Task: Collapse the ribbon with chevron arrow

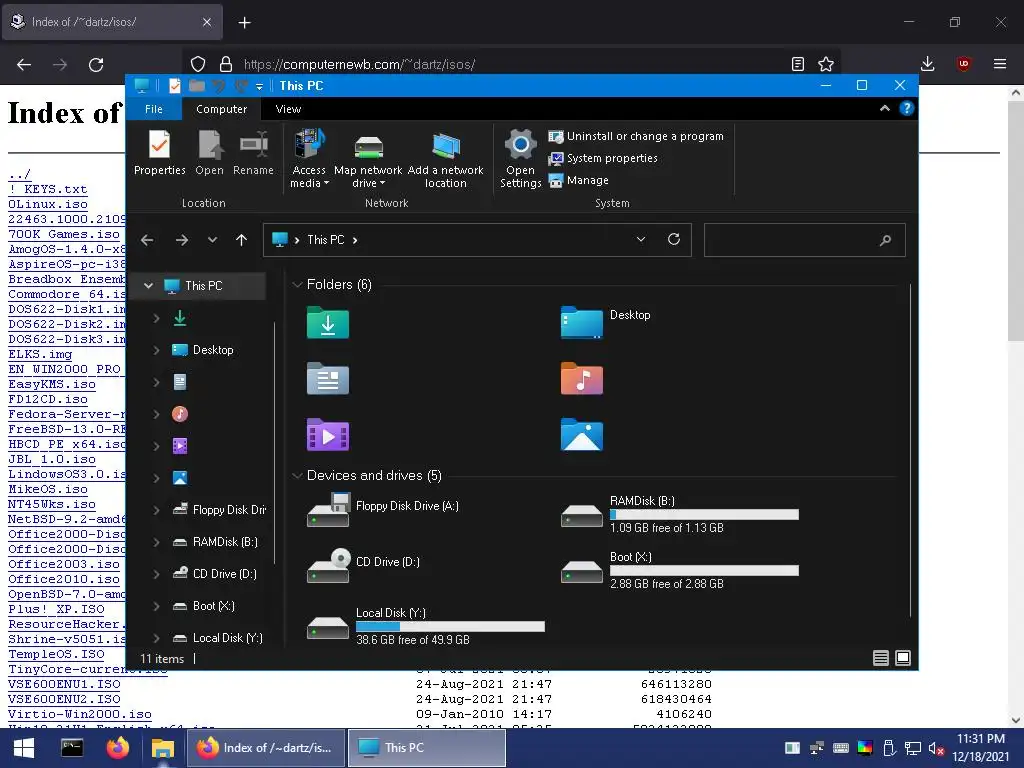Action: (x=884, y=108)
